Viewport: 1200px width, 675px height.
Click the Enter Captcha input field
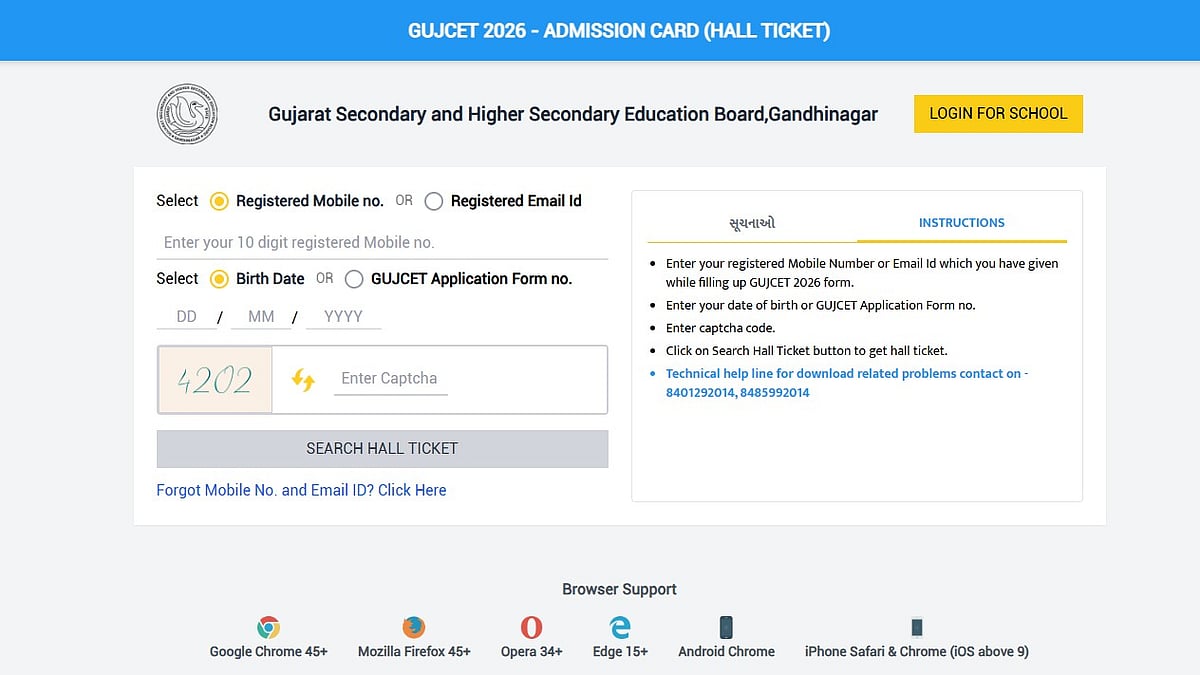tap(390, 379)
